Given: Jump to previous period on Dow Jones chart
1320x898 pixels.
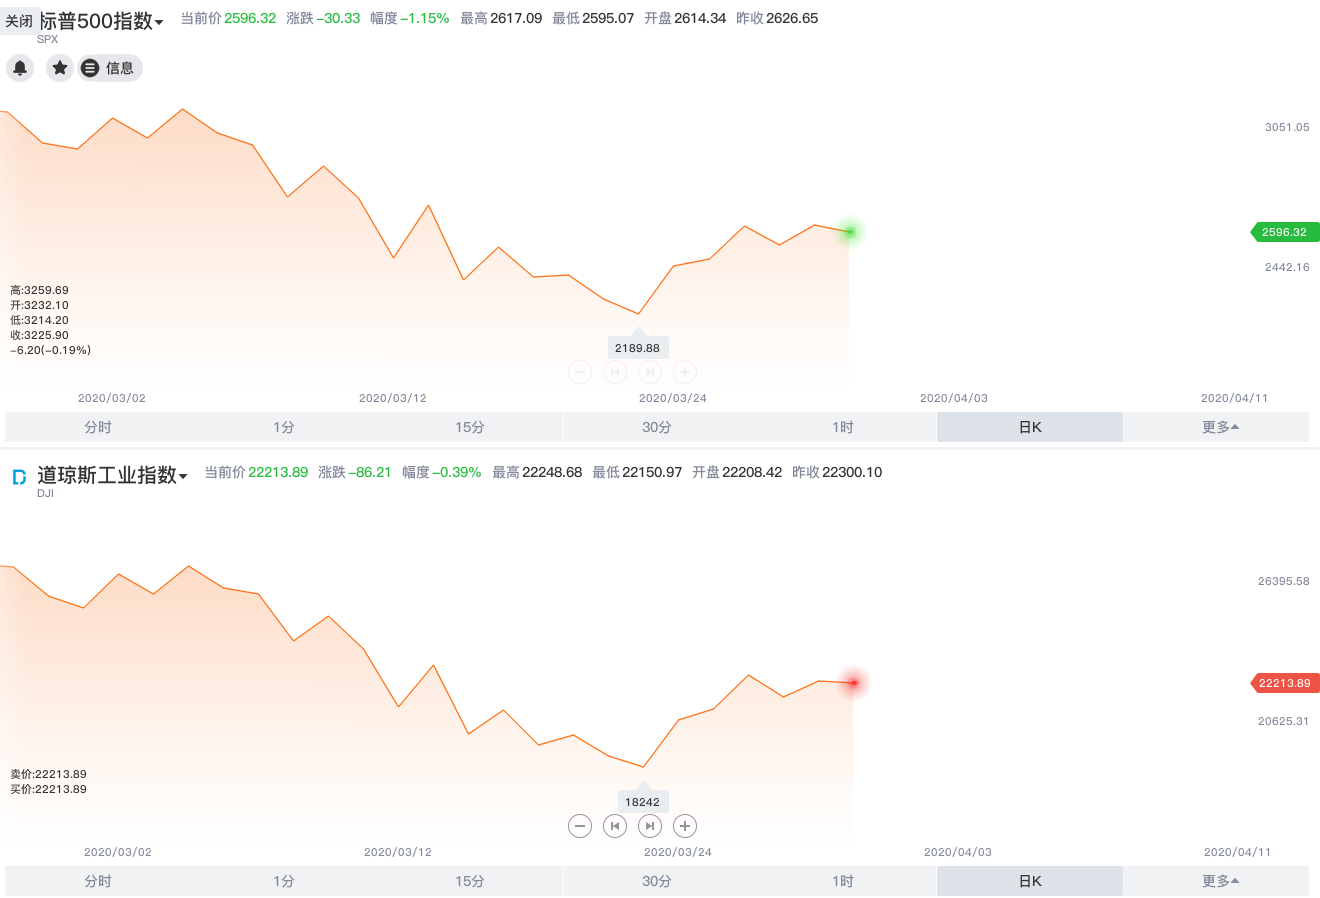Looking at the screenshot, I should (615, 826).
